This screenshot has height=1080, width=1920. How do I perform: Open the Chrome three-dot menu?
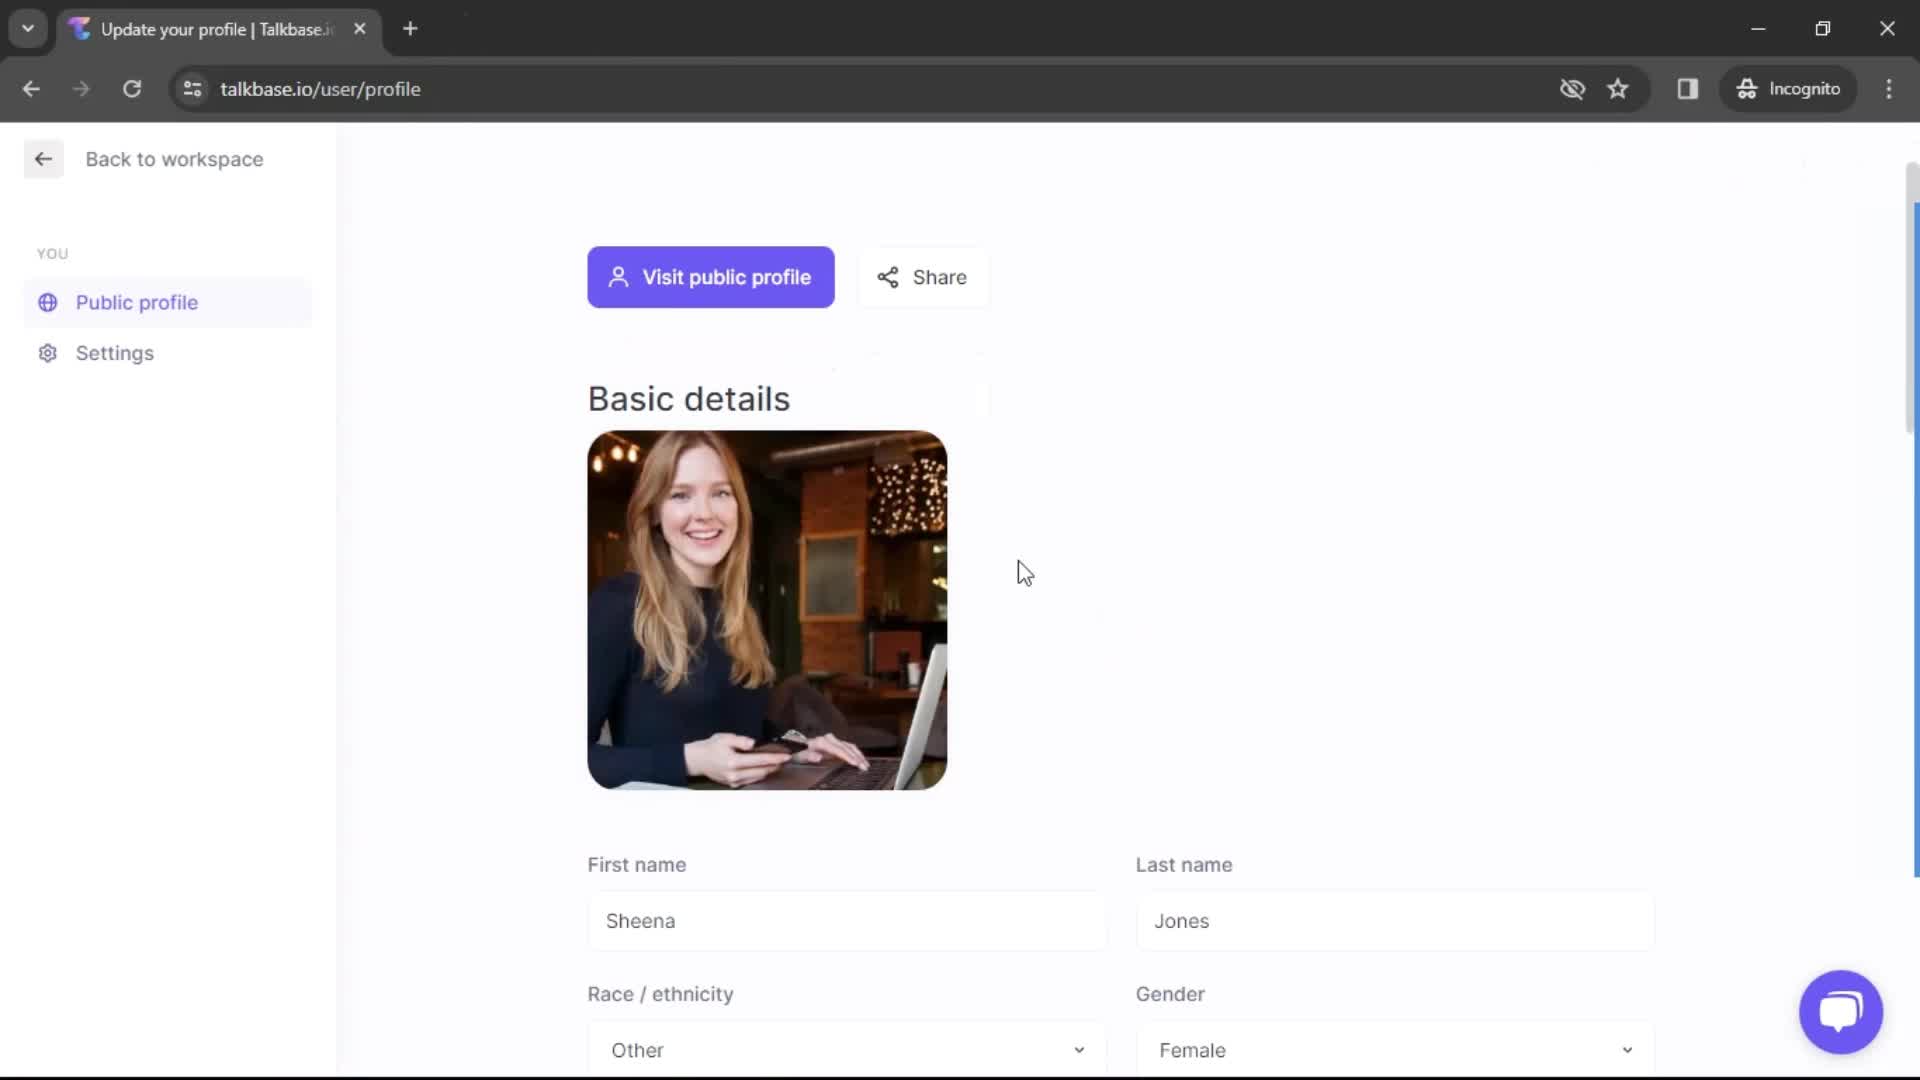click(x=1889, y=89)
